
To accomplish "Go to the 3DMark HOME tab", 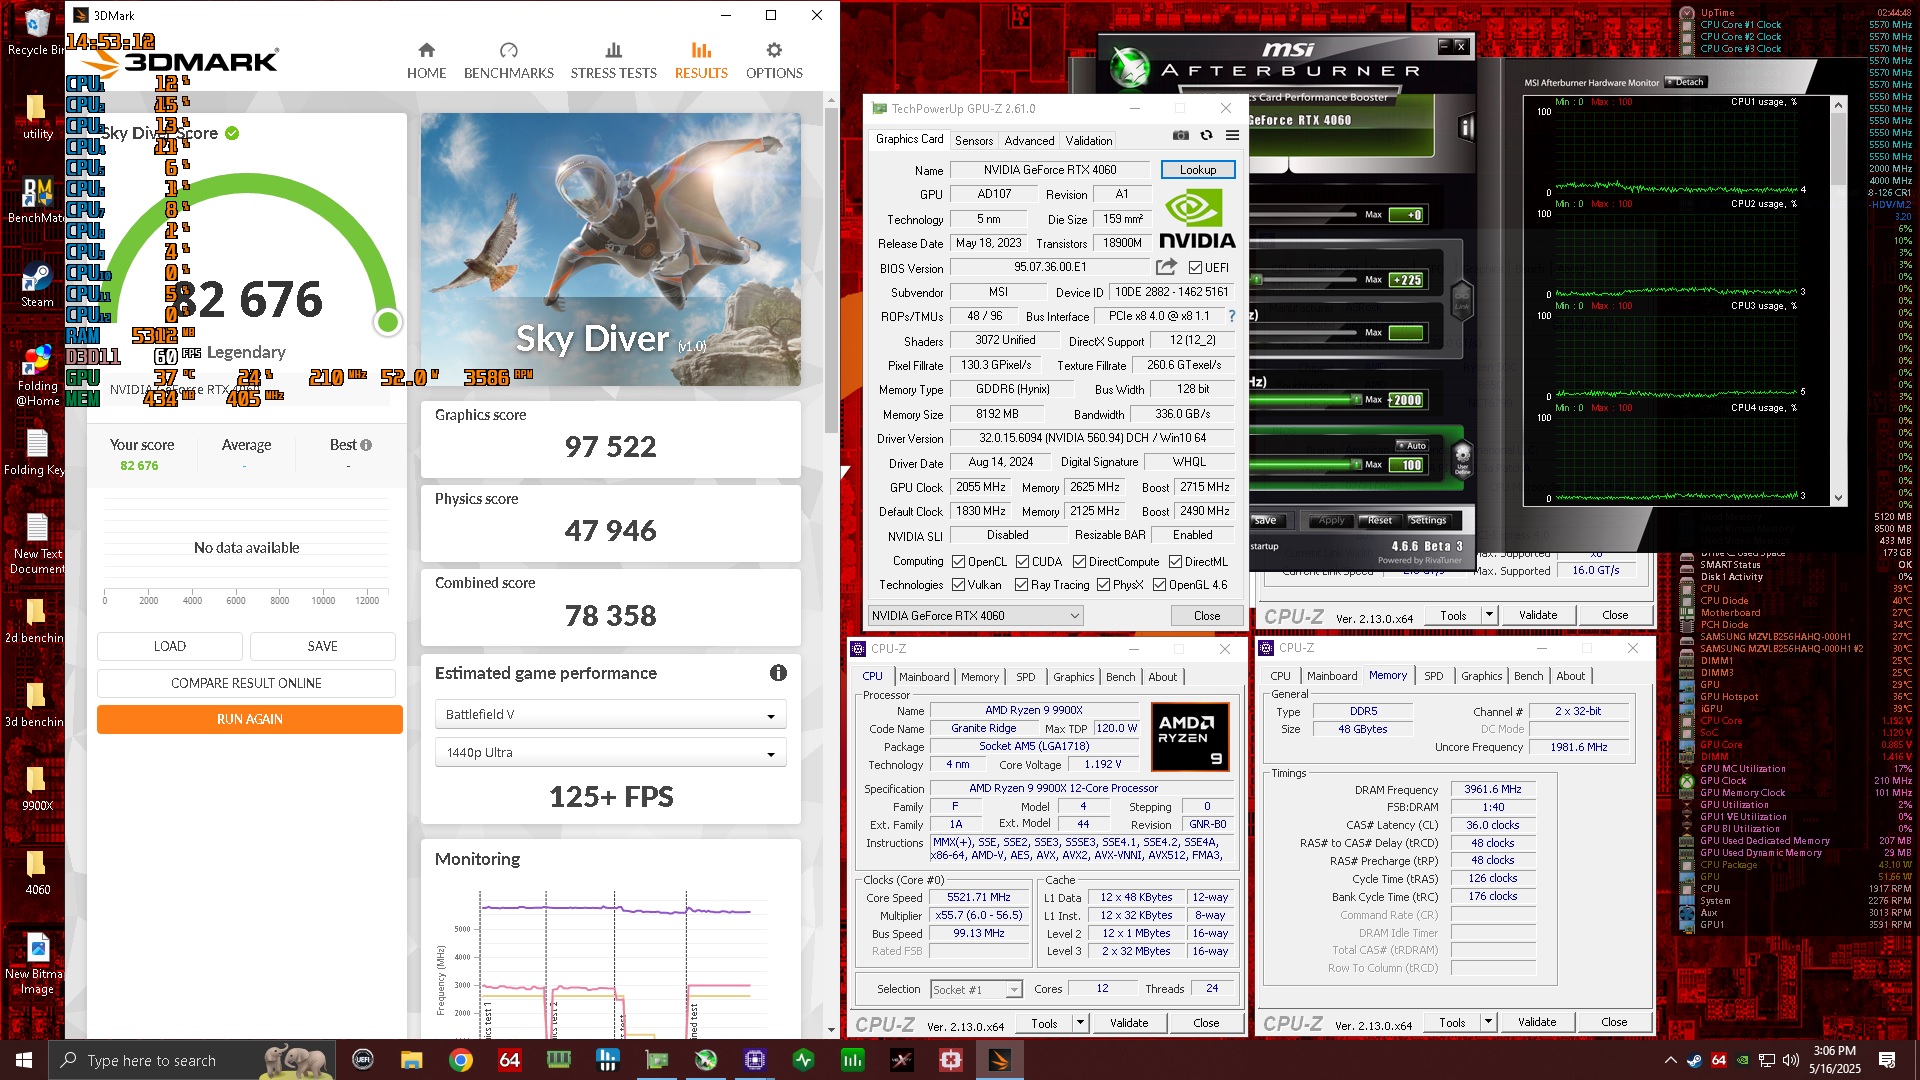I will (x=426, y=61).
